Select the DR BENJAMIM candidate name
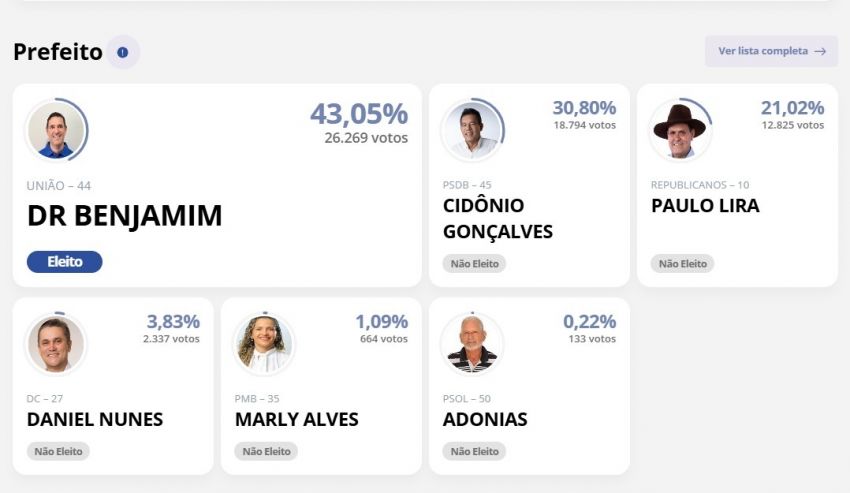850x493 pixels. tap(124, 216)
